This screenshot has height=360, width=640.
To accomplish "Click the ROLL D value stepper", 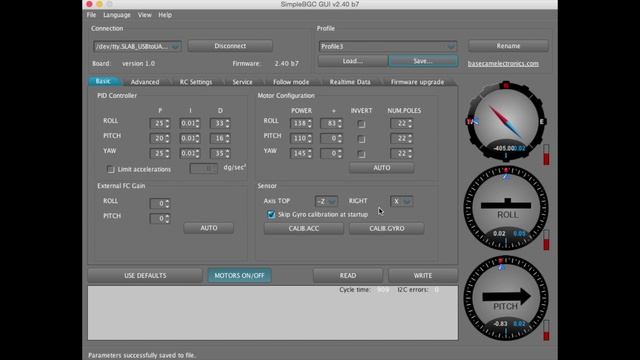I will pos(220,123).
